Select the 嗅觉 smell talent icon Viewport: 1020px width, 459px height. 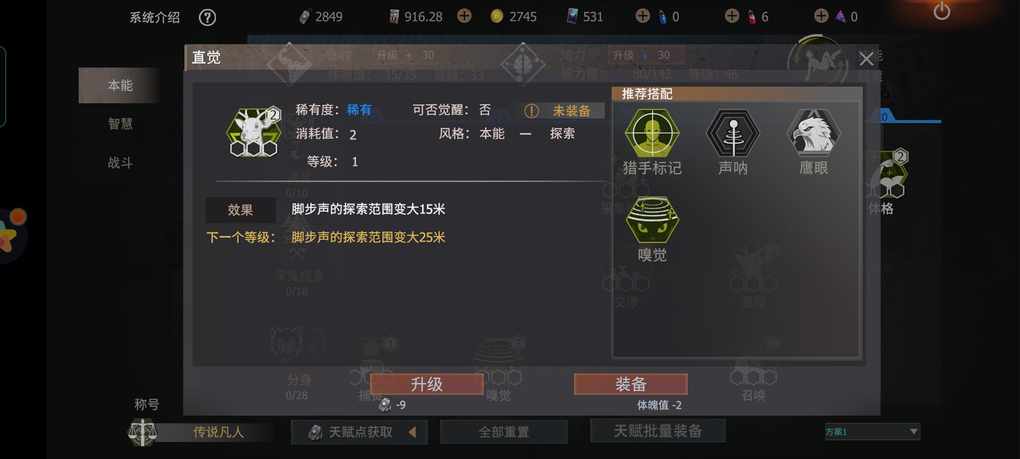pyautogui.click(x=652, y=220)
